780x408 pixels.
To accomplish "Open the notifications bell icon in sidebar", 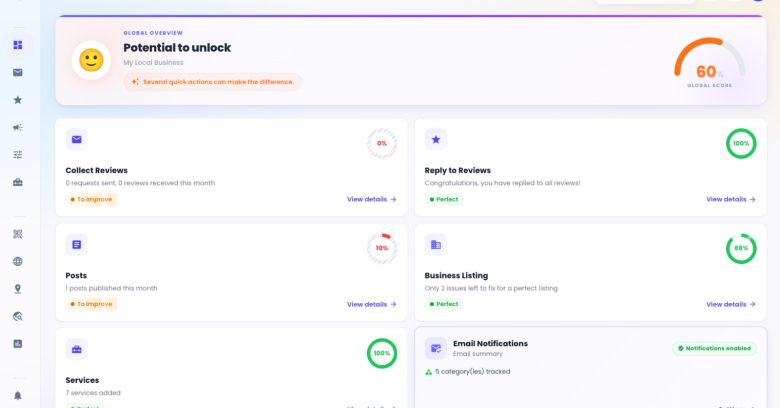I will pyautogui.click(x=18, y=396).
